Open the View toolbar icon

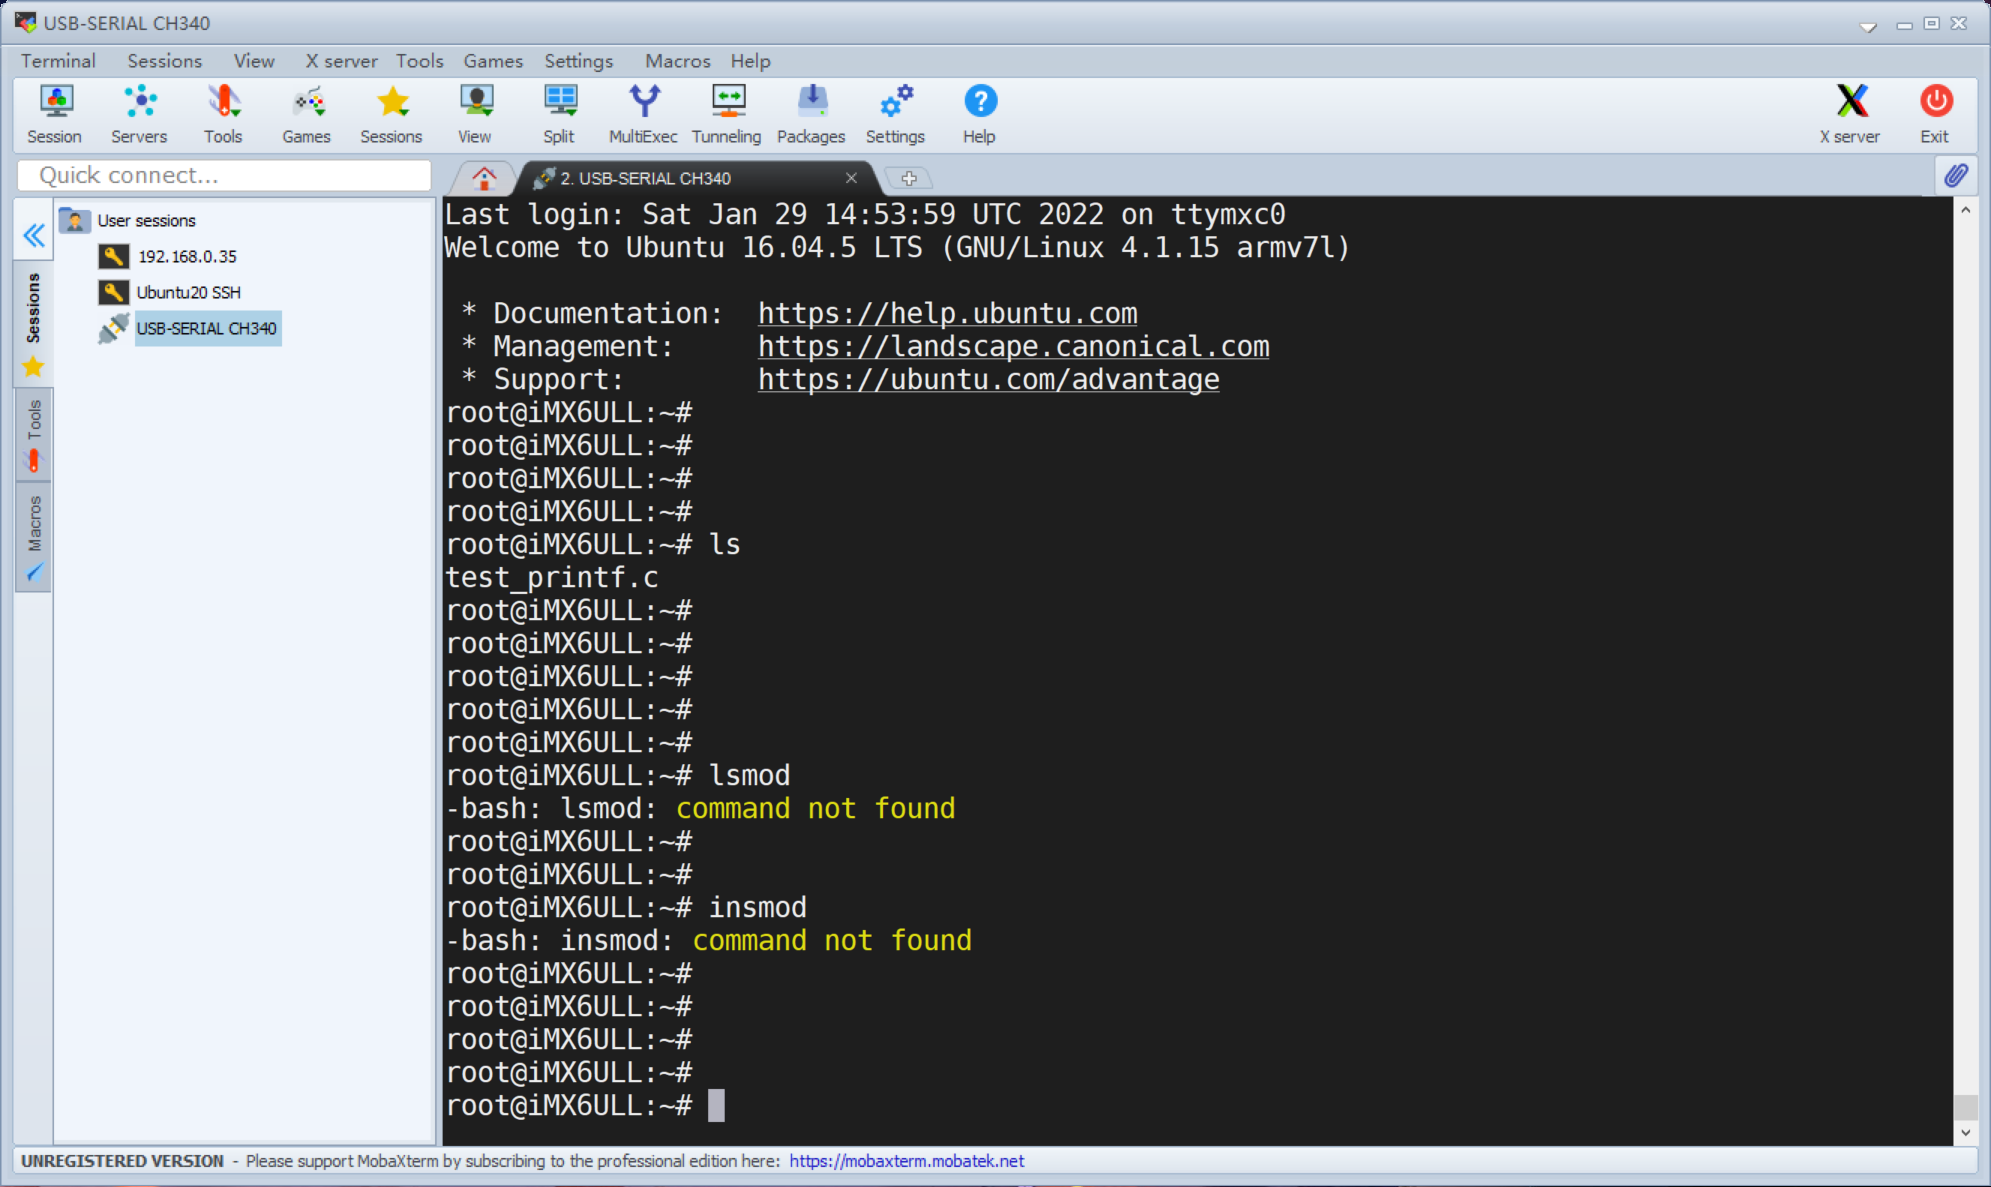point(475,115)
